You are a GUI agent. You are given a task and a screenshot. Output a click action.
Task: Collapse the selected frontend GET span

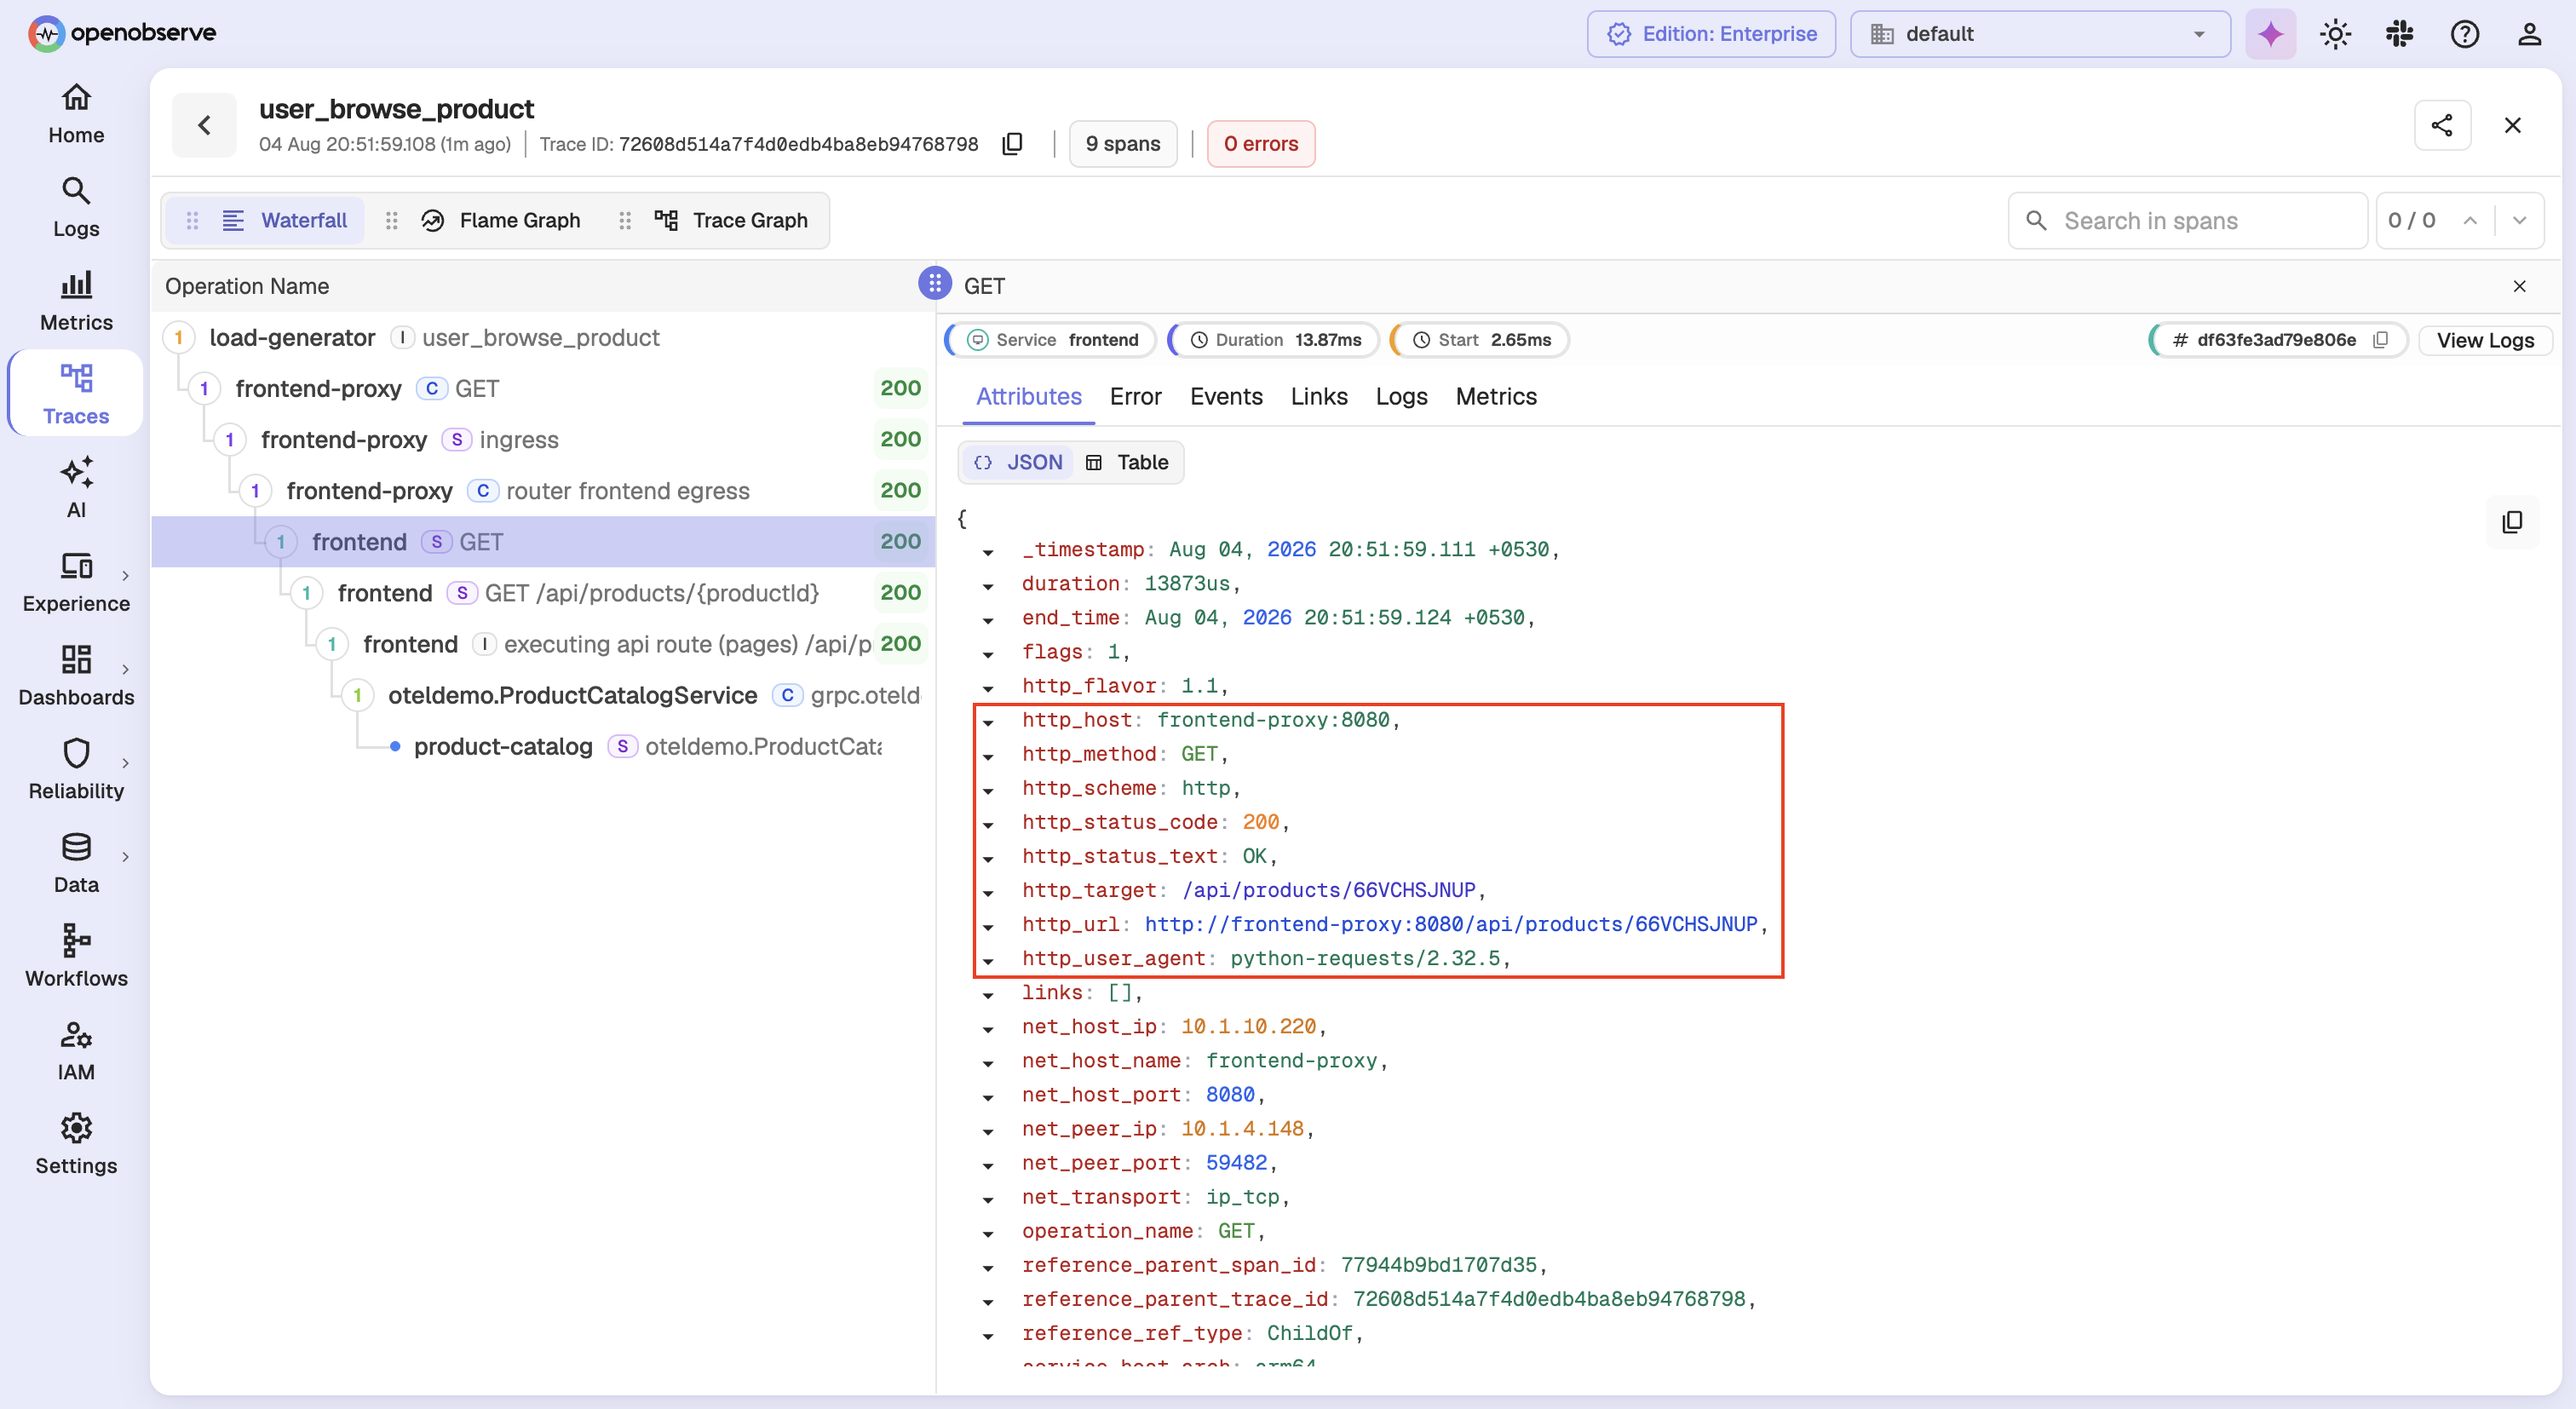coord(281,542)
